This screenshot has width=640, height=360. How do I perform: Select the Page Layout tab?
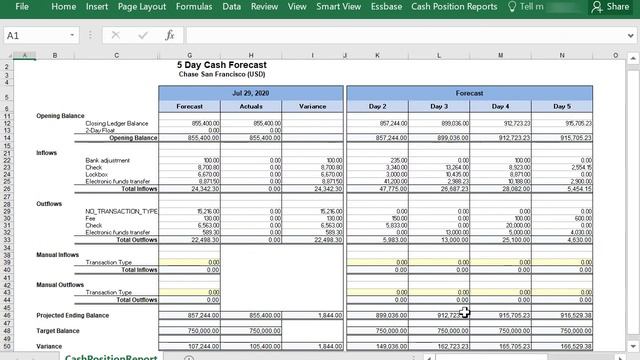pos(142,7)
